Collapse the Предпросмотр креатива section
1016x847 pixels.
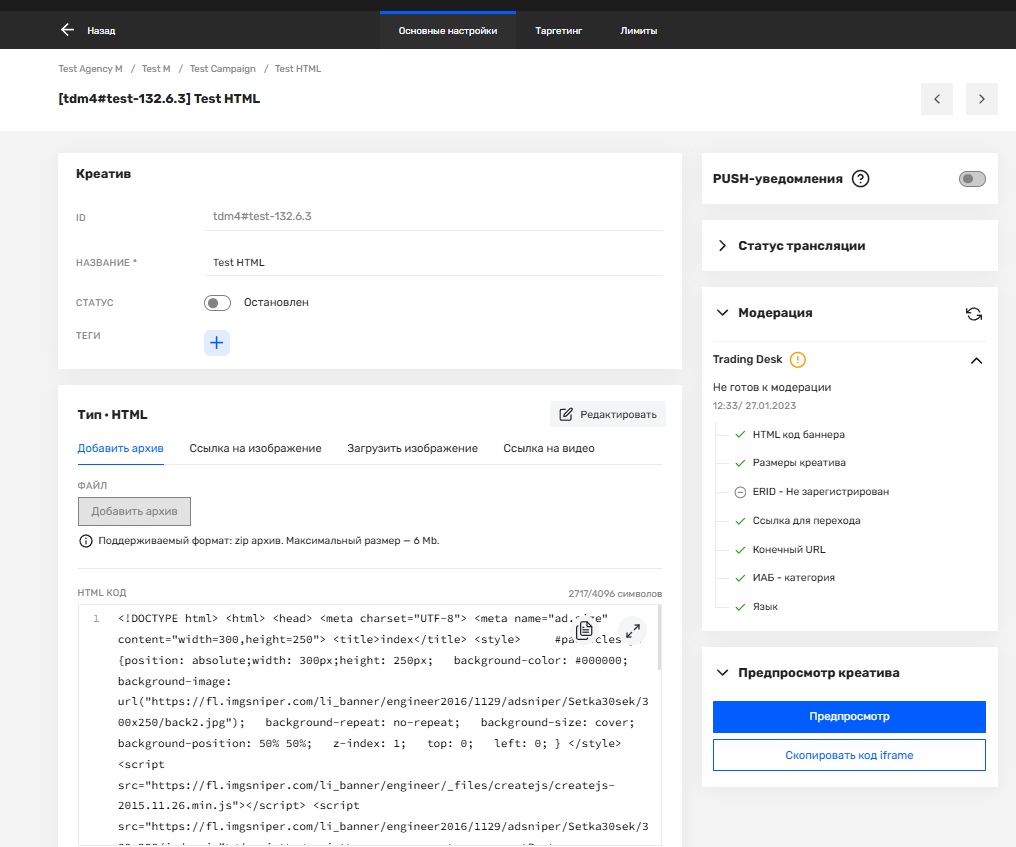pyautogui.click(x=722, y=673)
